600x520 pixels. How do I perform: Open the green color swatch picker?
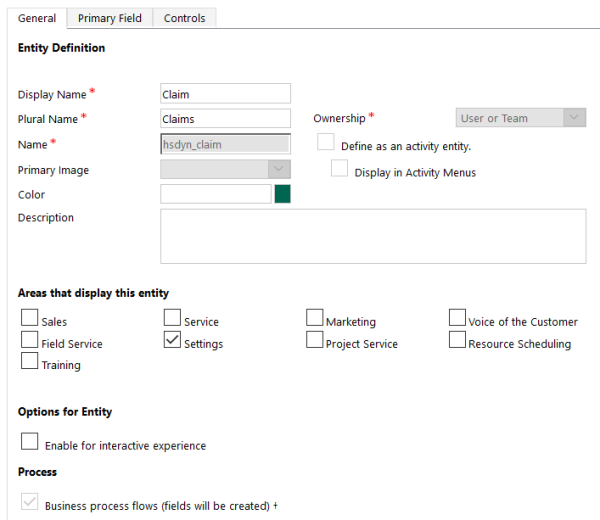[282, 194]
